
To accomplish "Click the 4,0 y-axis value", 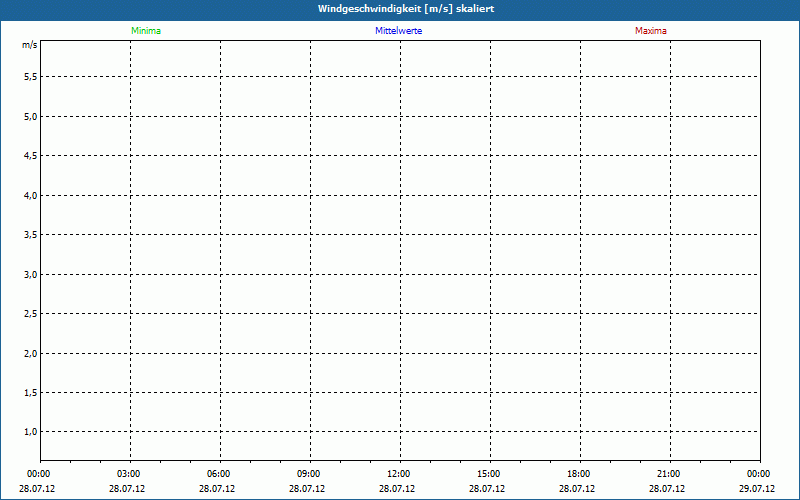I will [31, 195].
